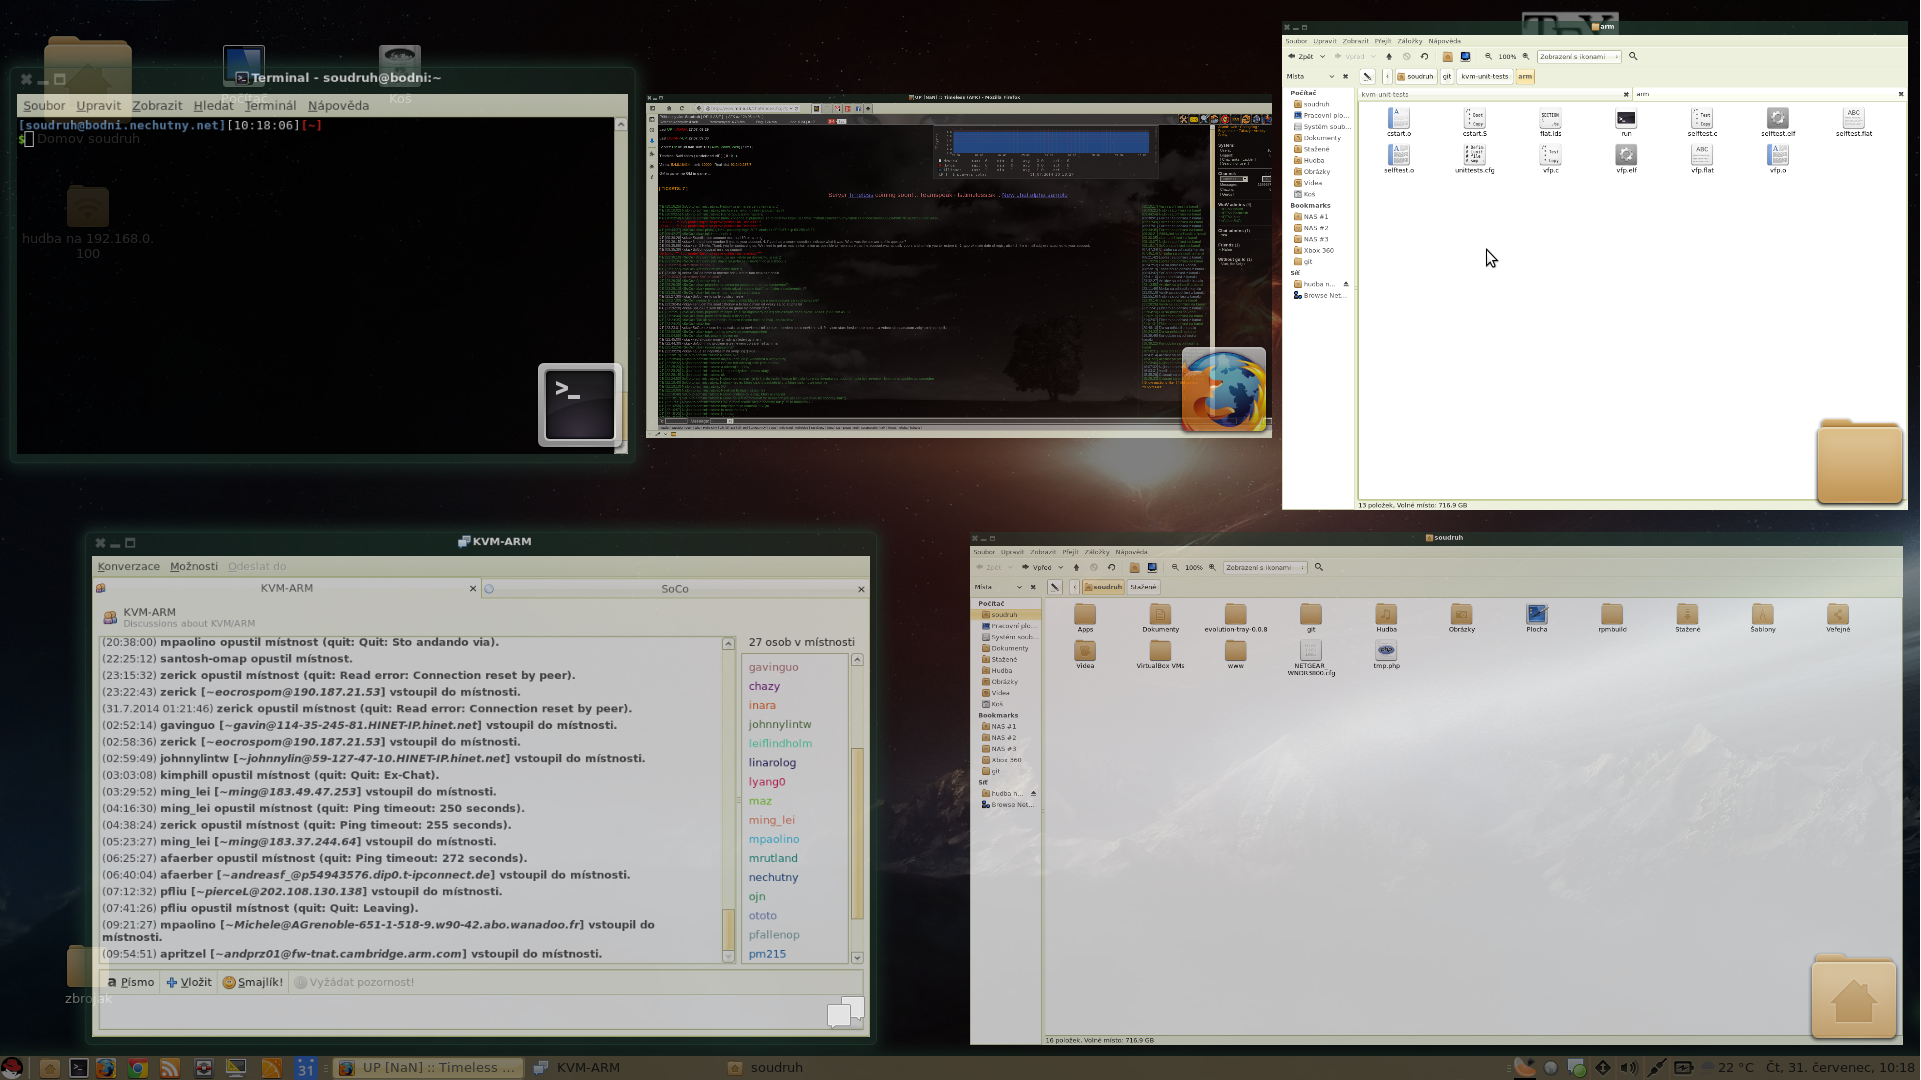1921x1080 pixels.
Task: Click the Firefox window preview thumbnail
Action: [958, 265]
